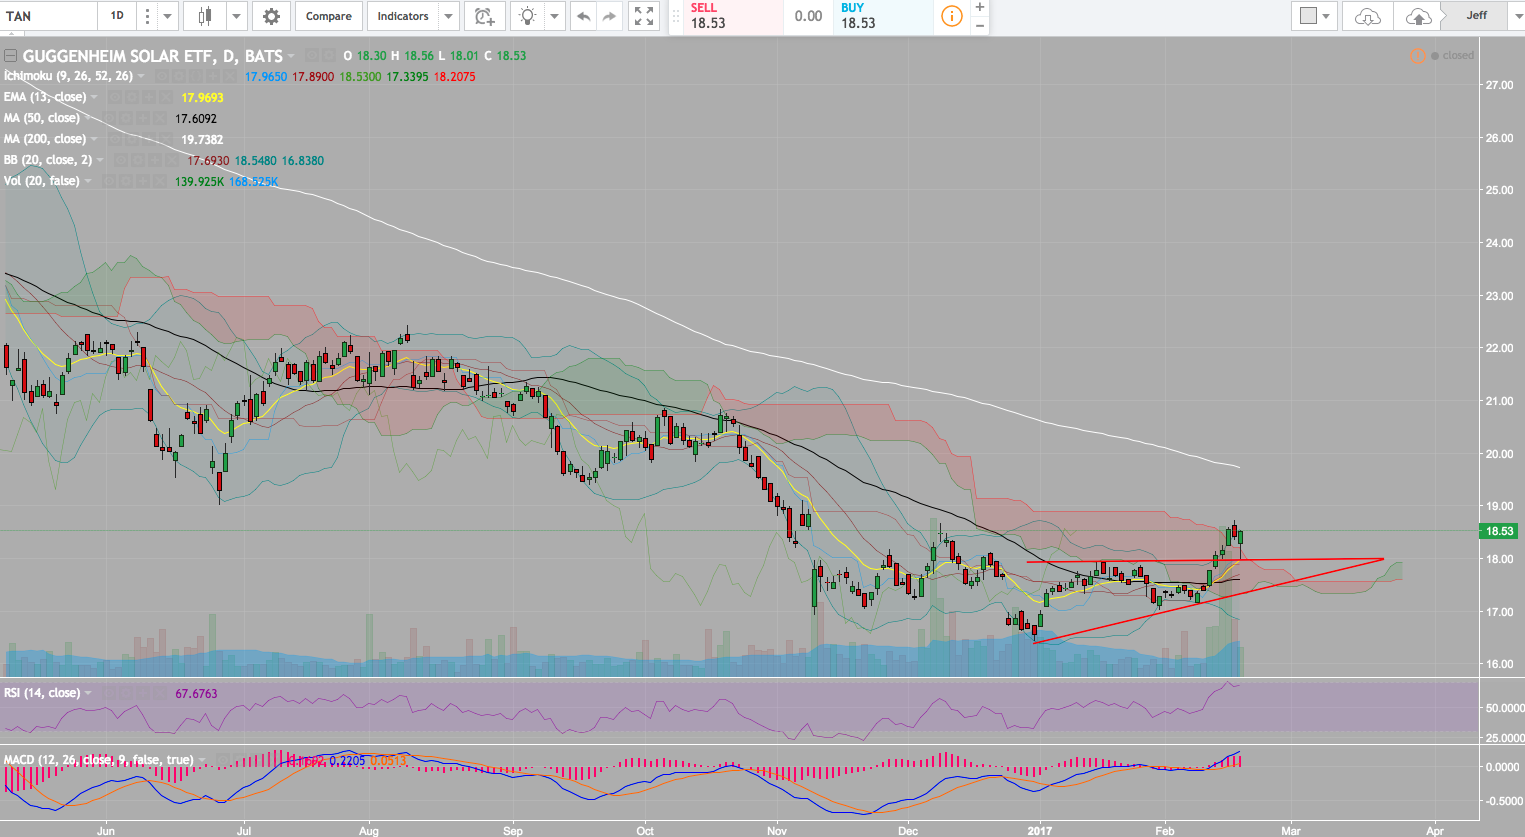This screenshot has width=1525, height=837.
Task: Click the undo arrow in toolbar
Action: pyautogui.click(x=584, y=16)
